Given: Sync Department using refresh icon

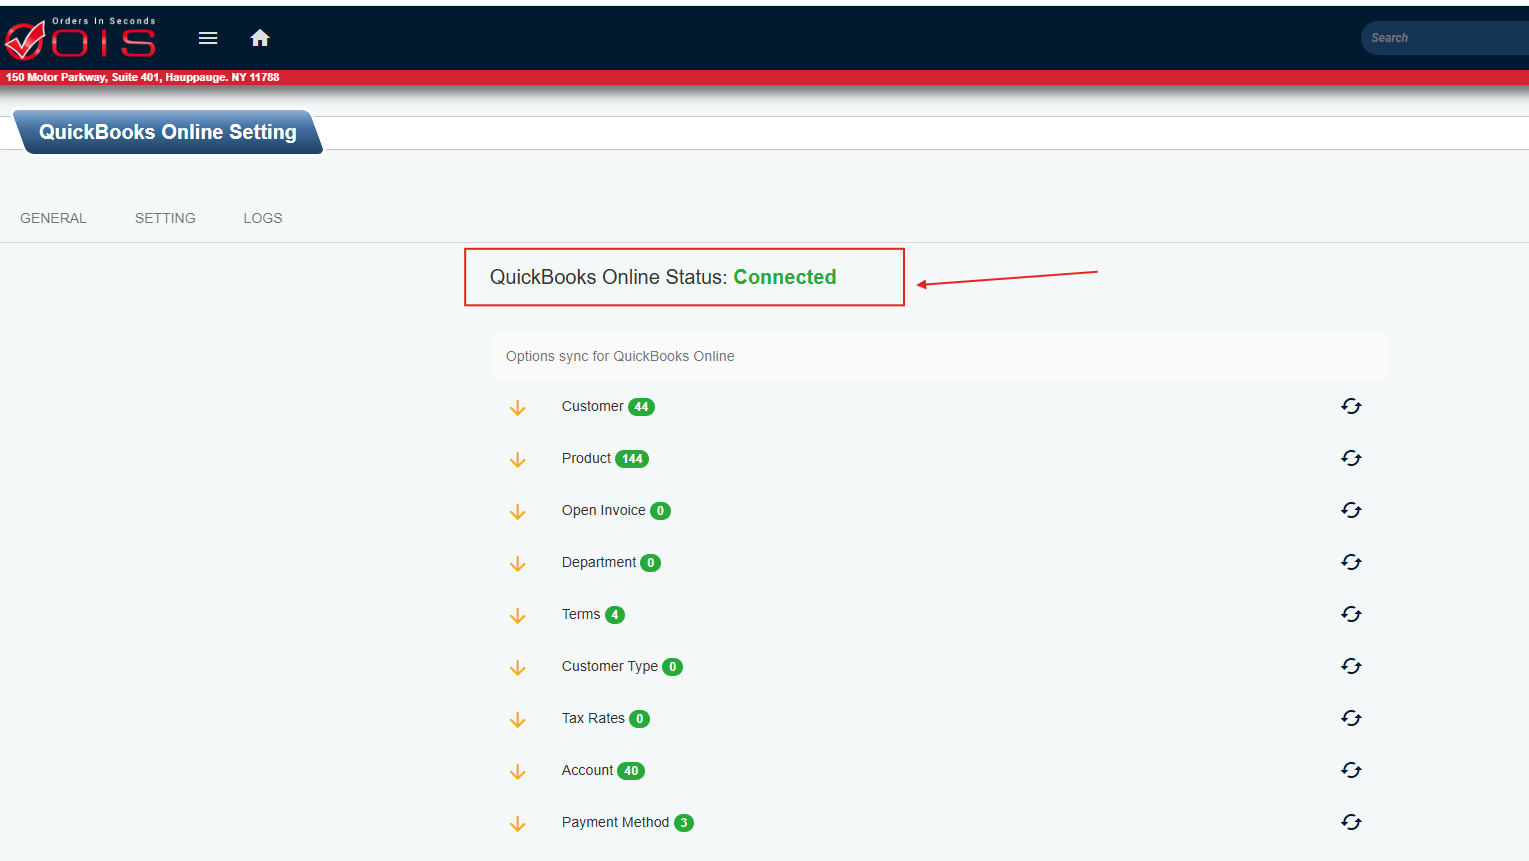Looking at the screenshot, I should [1351, 562].
